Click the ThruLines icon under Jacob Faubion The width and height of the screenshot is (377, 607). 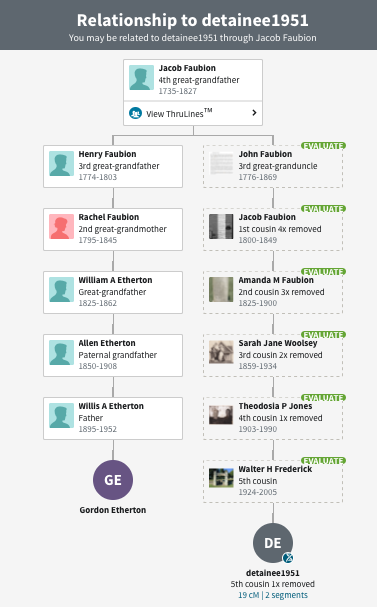point(135,113)
